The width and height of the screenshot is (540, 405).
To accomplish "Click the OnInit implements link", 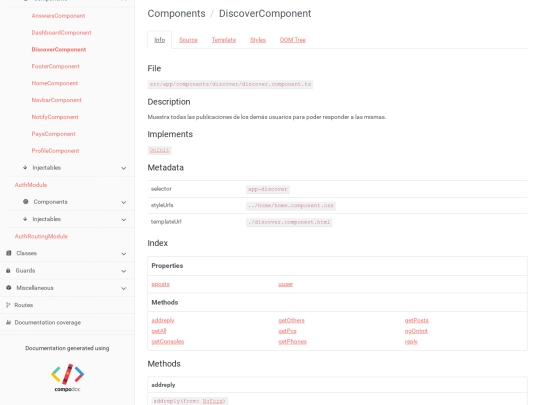I will 159,150.
